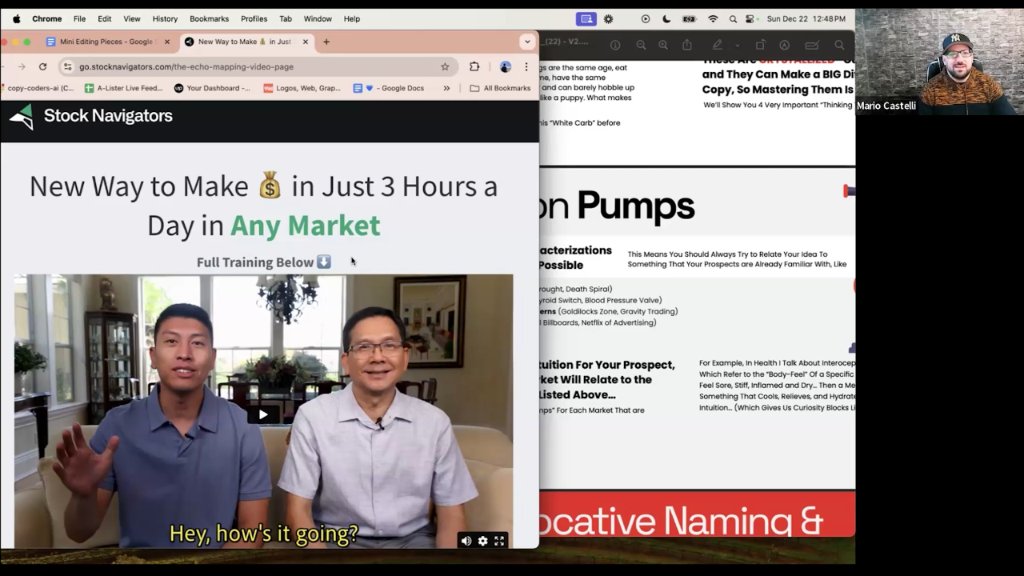Open site information icon in address bar
This screenshot has width=1024, height=576.
(67, 67)
